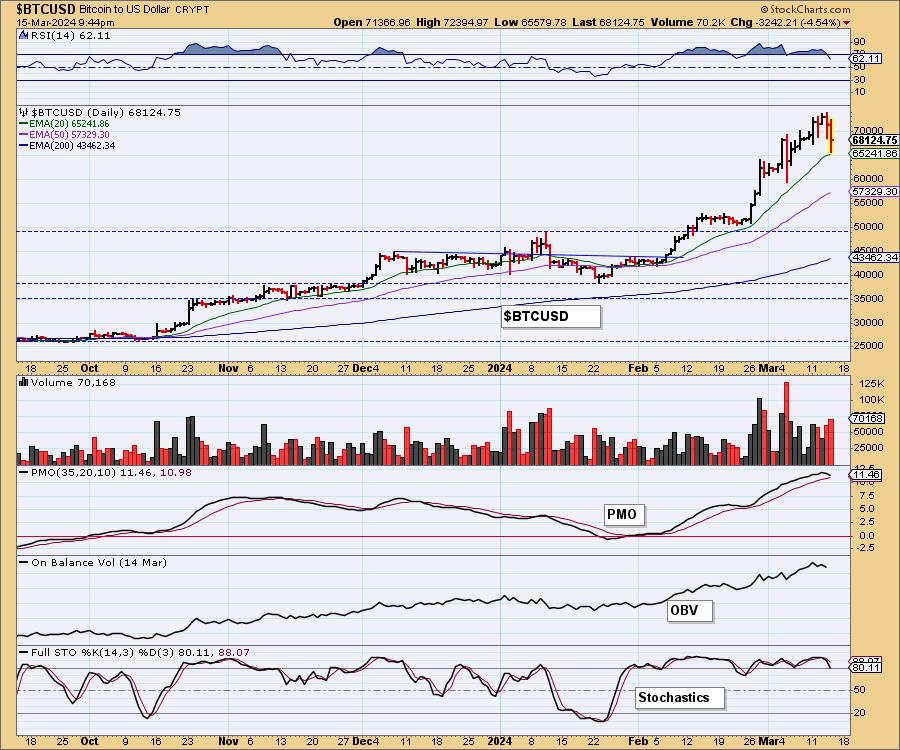Click the 'High 72394.97' value
Screen dimensions: 900x750
click(452, 22)
